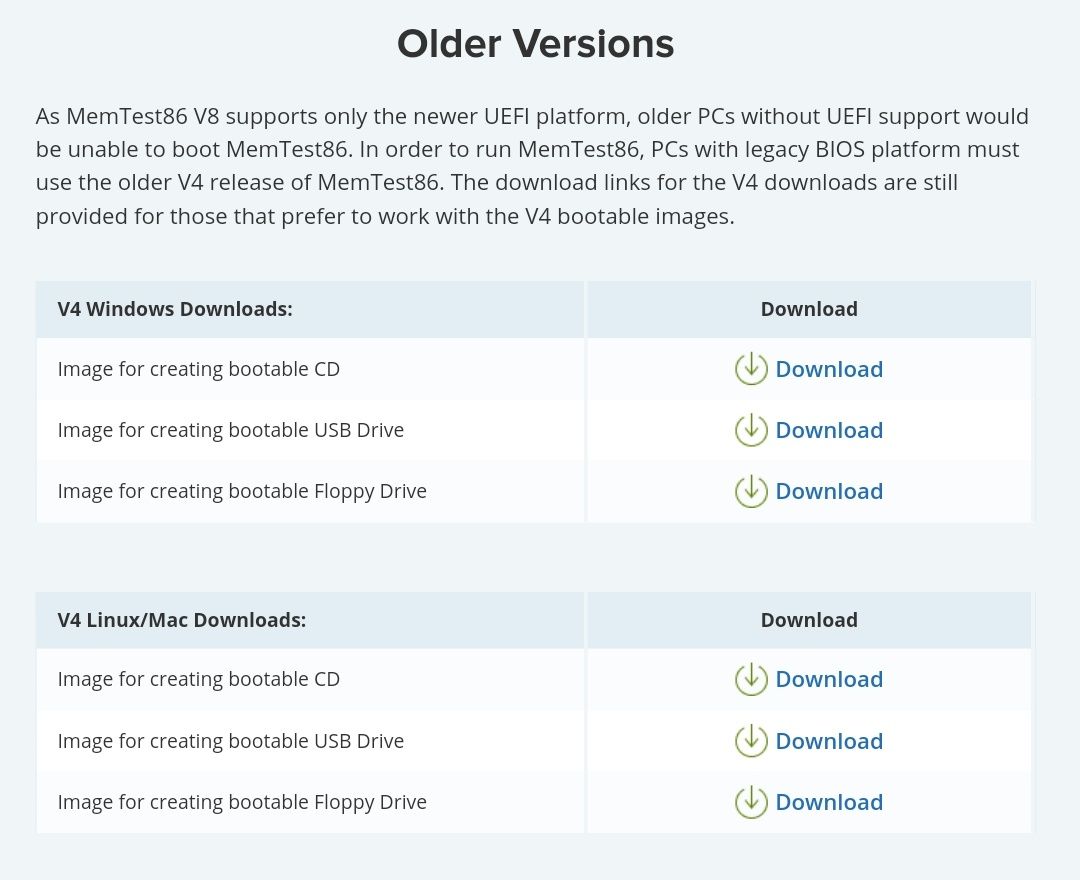Image resolution: width=1080 pixels, height=880 pixels.
Task: Open Download link for Windows bootable CD image
Action: coord(829,369)
